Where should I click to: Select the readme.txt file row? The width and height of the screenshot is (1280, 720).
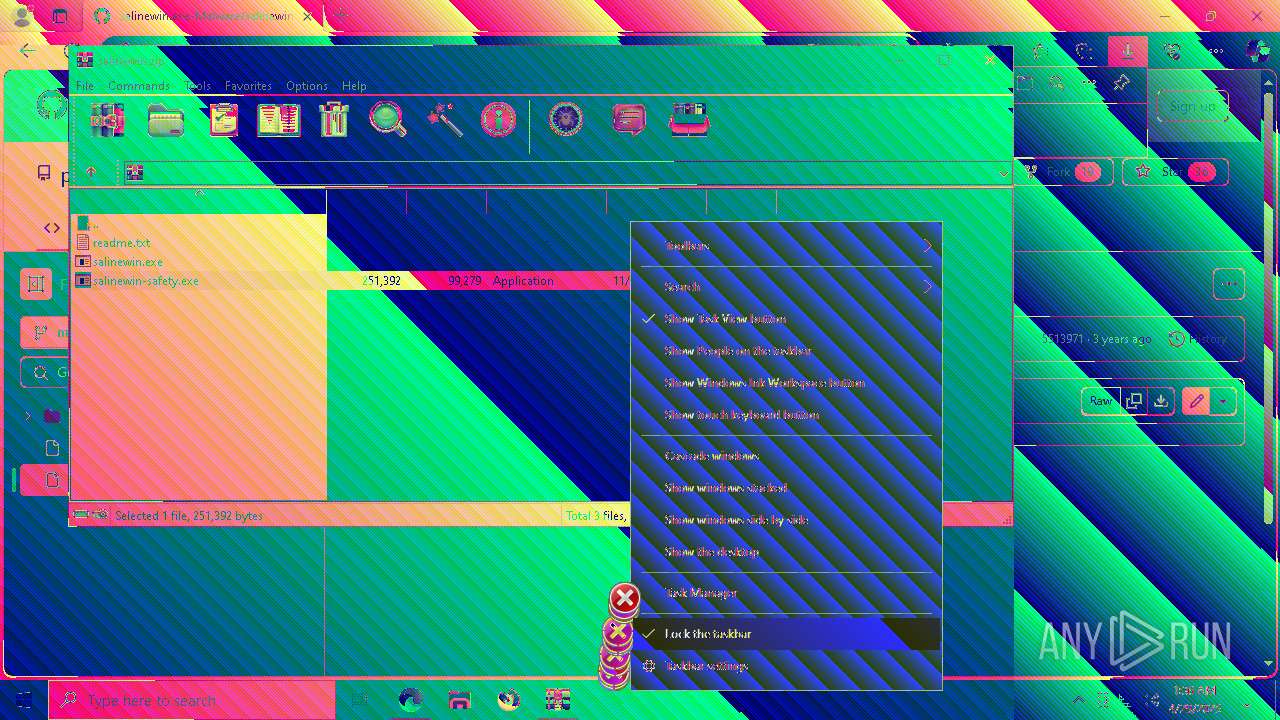point(200,243)
